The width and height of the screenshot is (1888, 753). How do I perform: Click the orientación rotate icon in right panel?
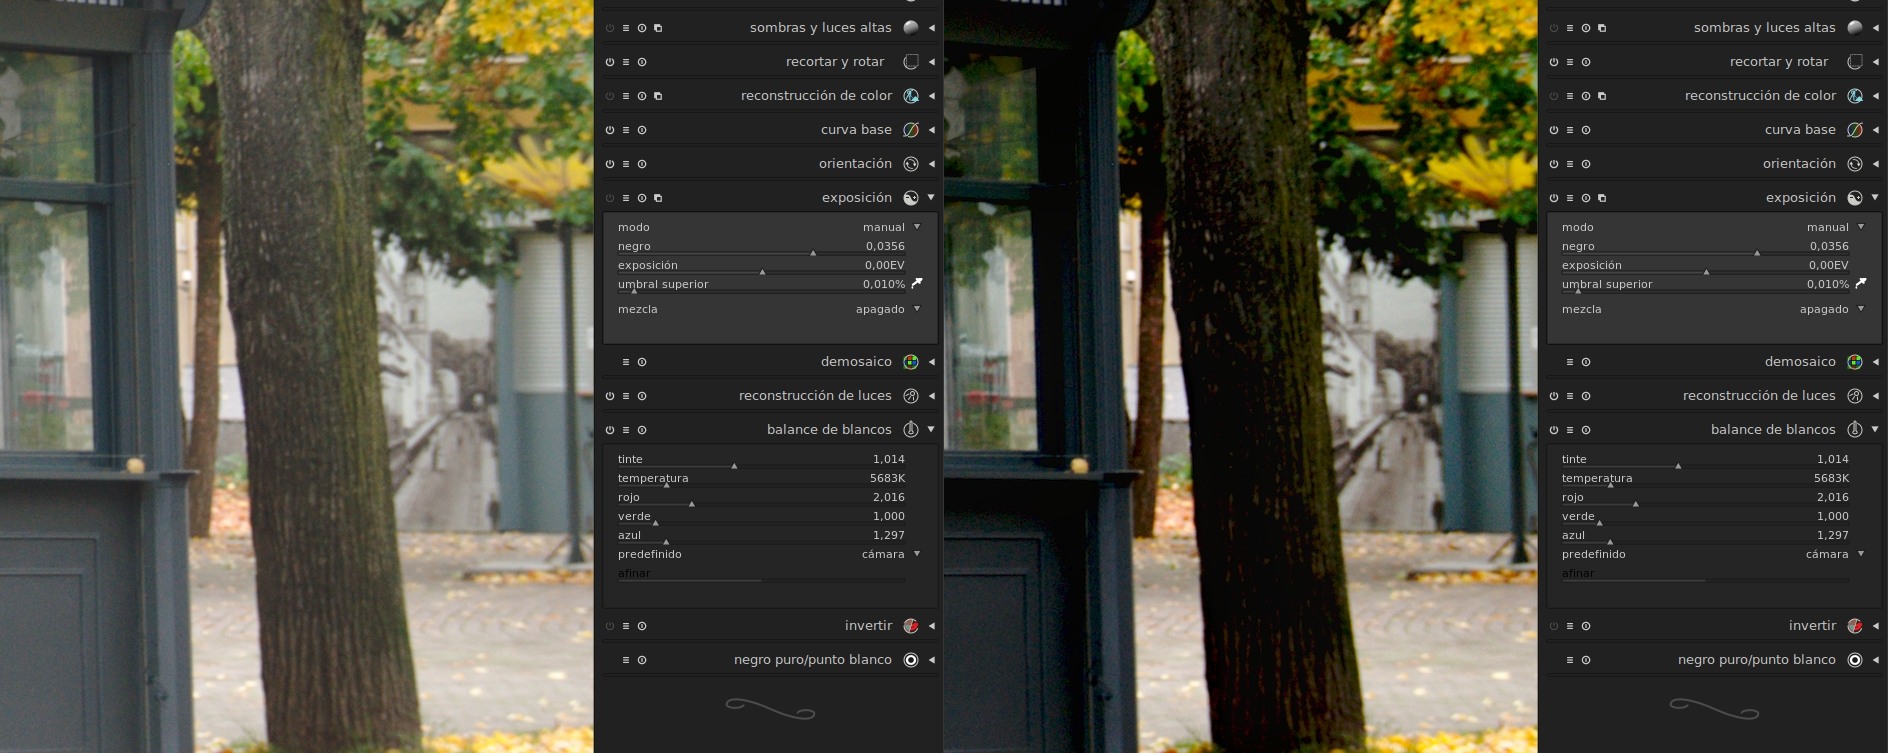pyautogui.click(x=1855, y=164)
